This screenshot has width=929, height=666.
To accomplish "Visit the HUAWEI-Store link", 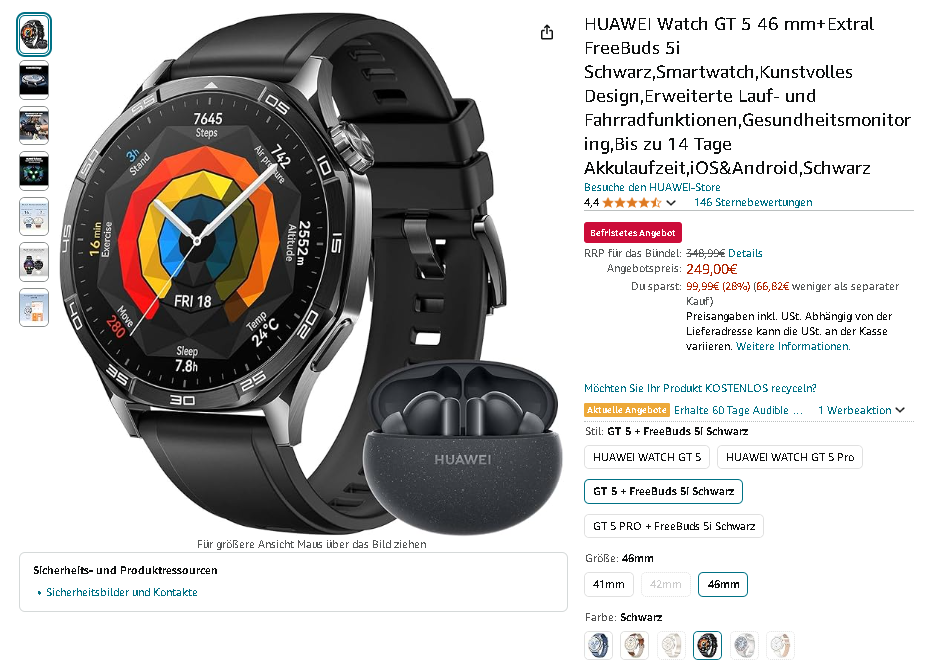I will (x=652, y=187).
